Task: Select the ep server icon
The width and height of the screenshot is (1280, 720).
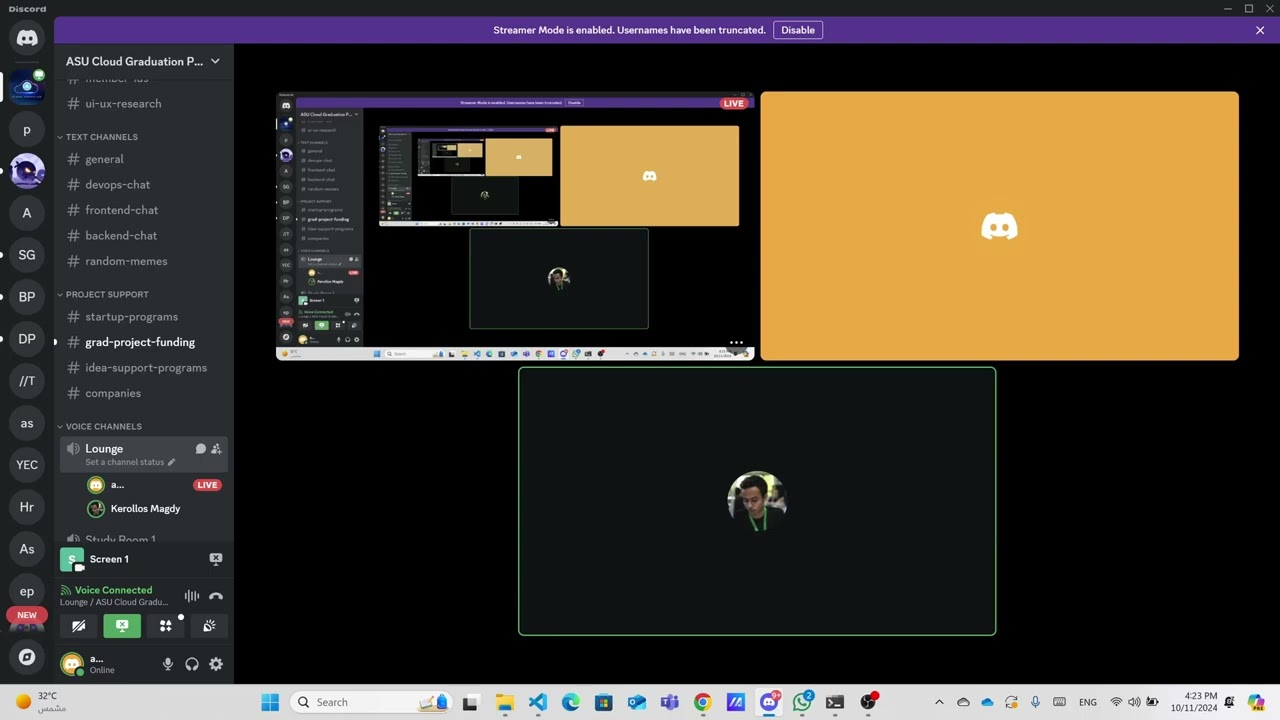Action: [27, 591]
